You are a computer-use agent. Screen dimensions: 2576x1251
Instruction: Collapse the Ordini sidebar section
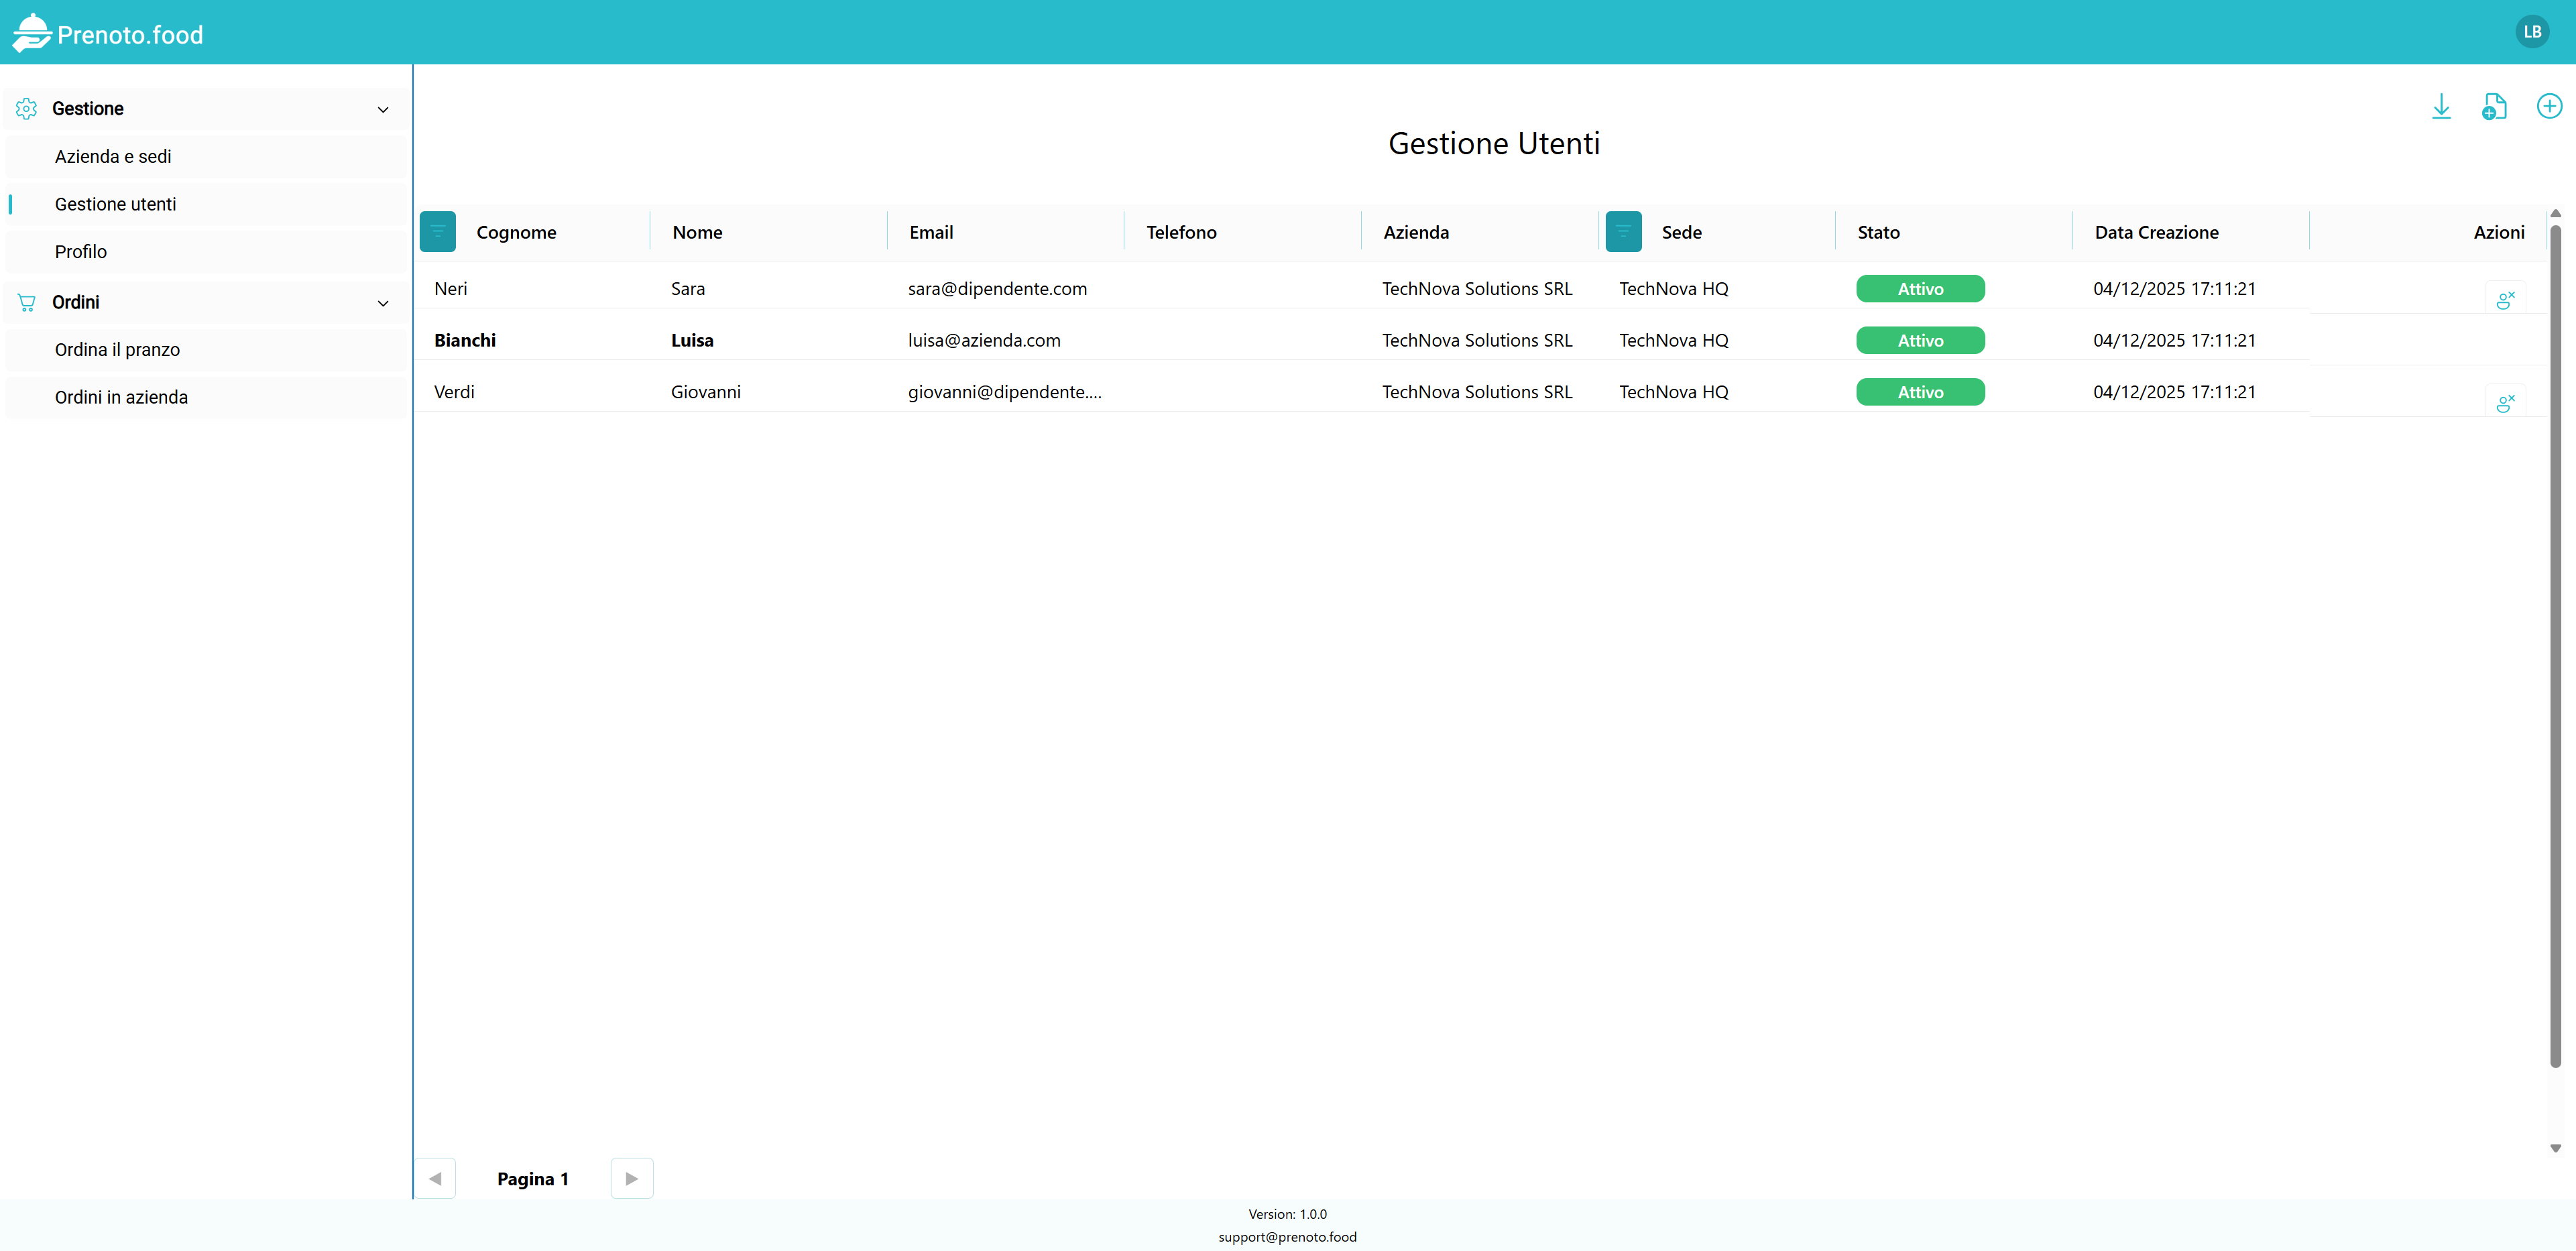pyautogui.click(x=382, y=303)
